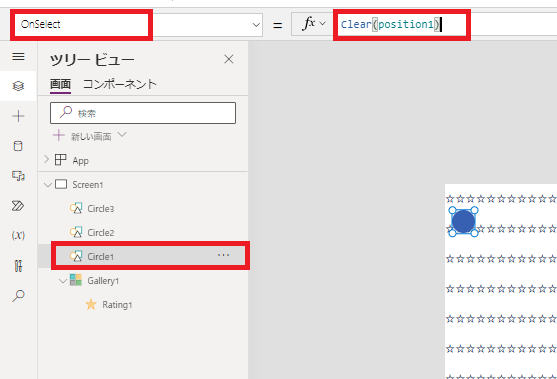Image resolution: width=557 pixels, height=379 pixels.
Task: Switch to the コンポーネント tab
Action: 120,85
